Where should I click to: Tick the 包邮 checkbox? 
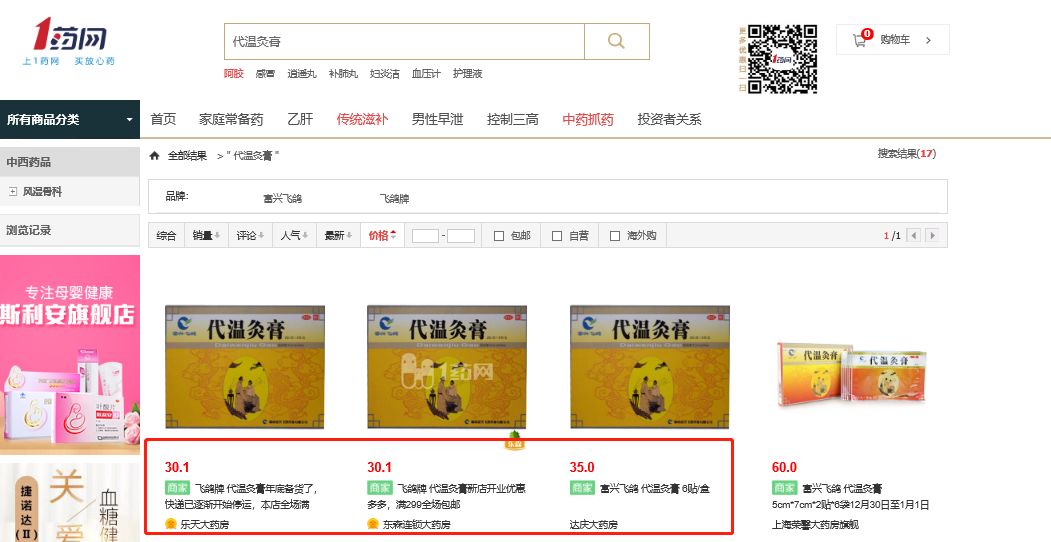(499, 236)
